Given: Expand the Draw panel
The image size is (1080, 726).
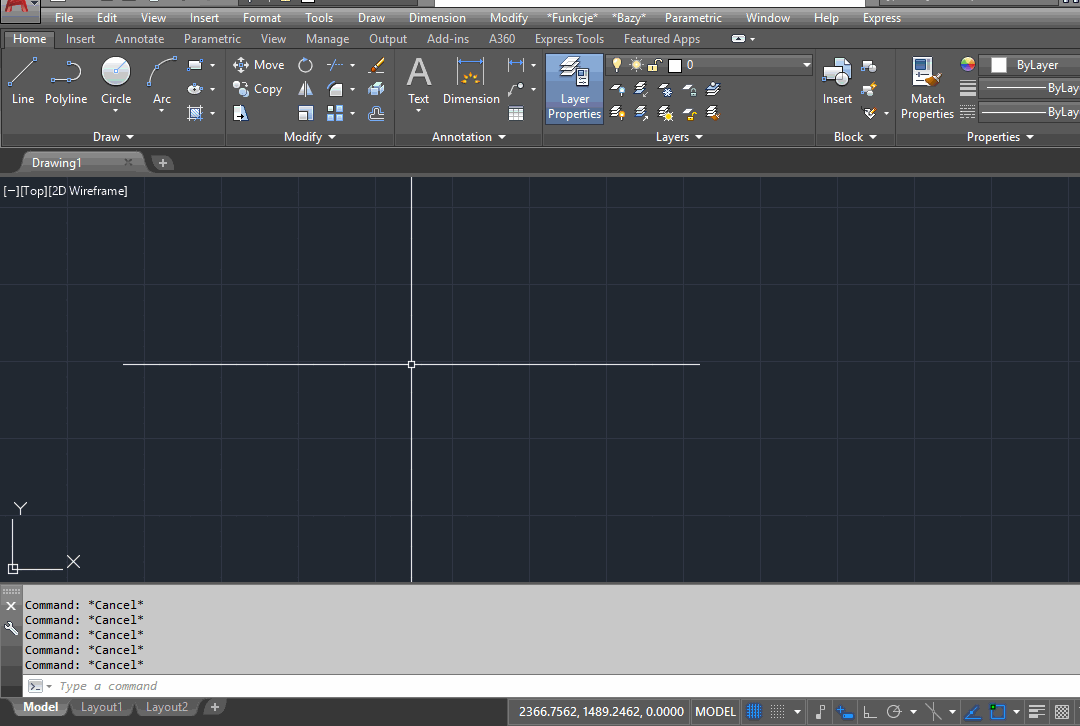Looking at the screenshot, I should coord(113,137).
